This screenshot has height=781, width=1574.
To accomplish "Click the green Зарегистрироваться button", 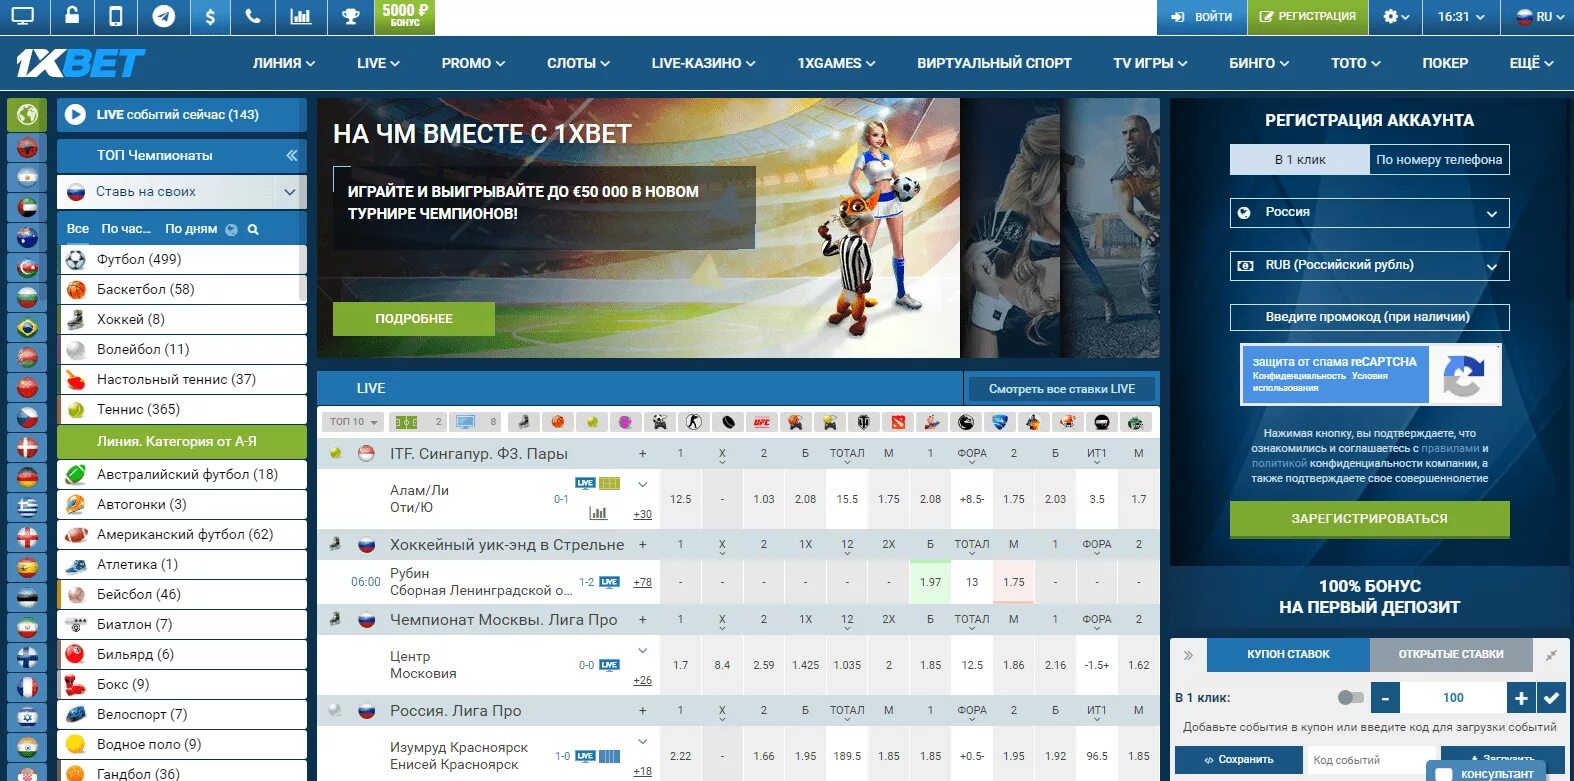I will click(x=1369, y=519).
